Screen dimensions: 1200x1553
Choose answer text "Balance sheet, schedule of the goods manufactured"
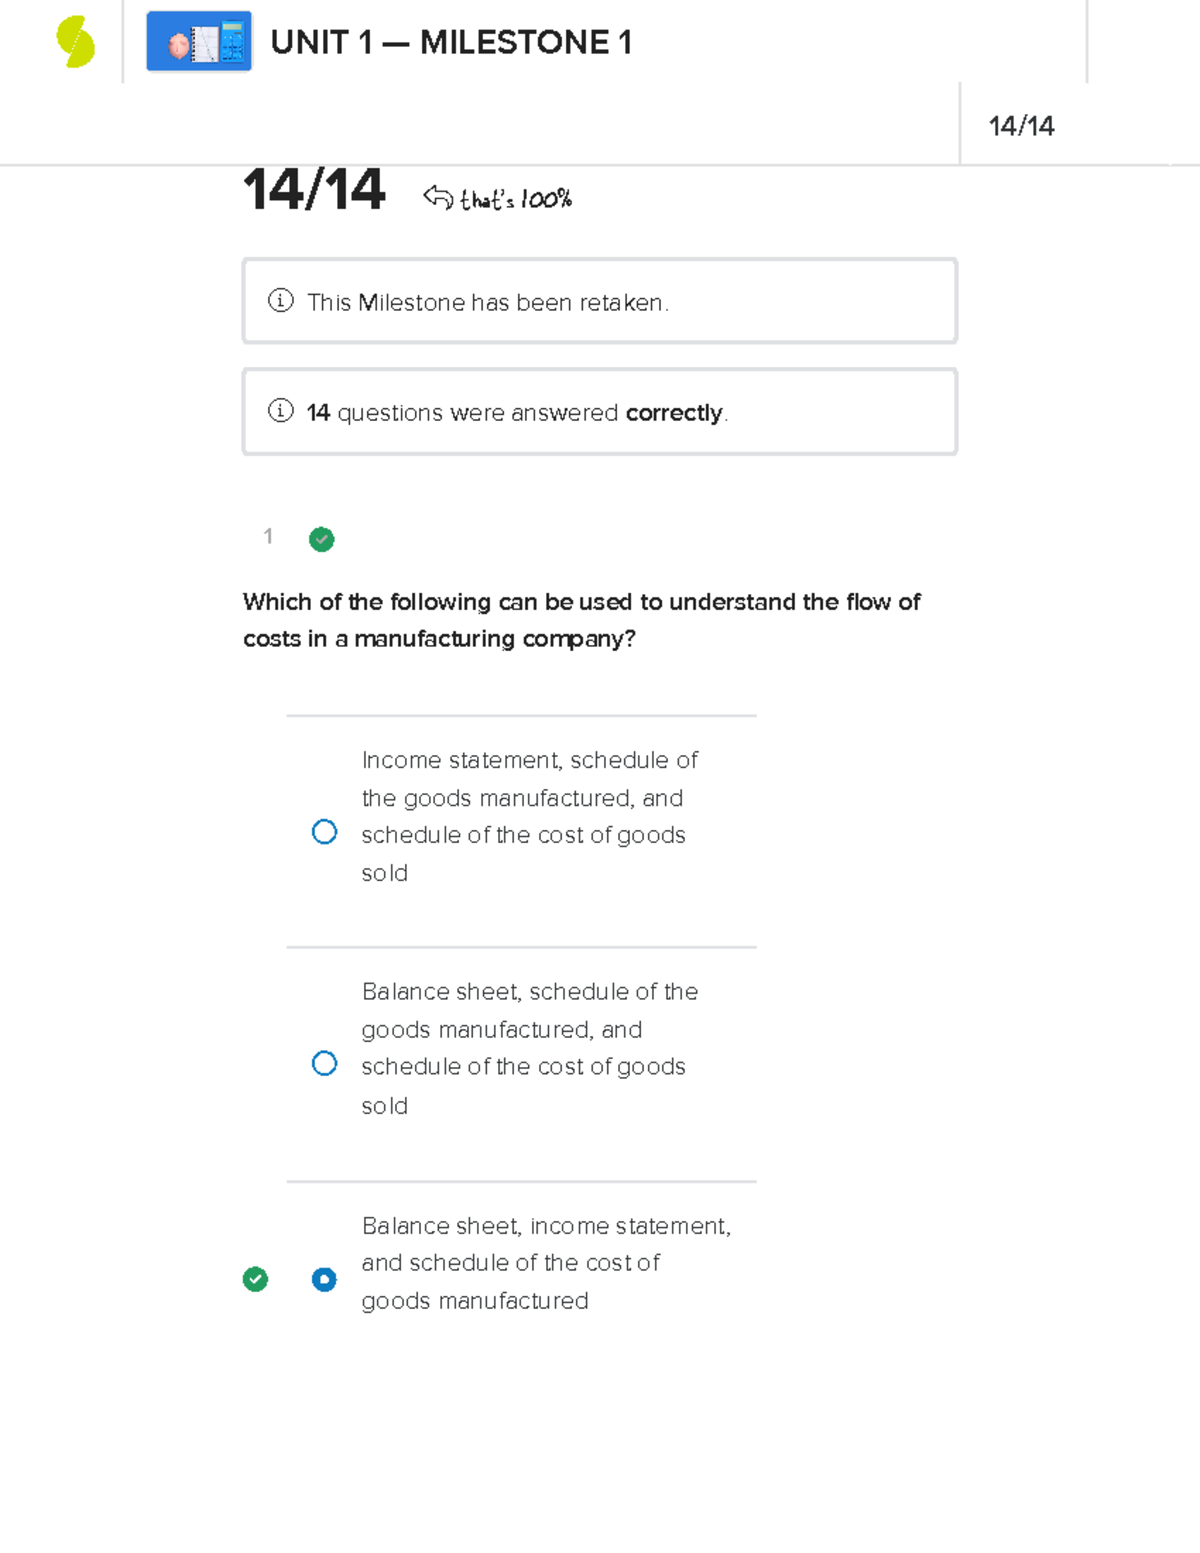pos(529,1048)
